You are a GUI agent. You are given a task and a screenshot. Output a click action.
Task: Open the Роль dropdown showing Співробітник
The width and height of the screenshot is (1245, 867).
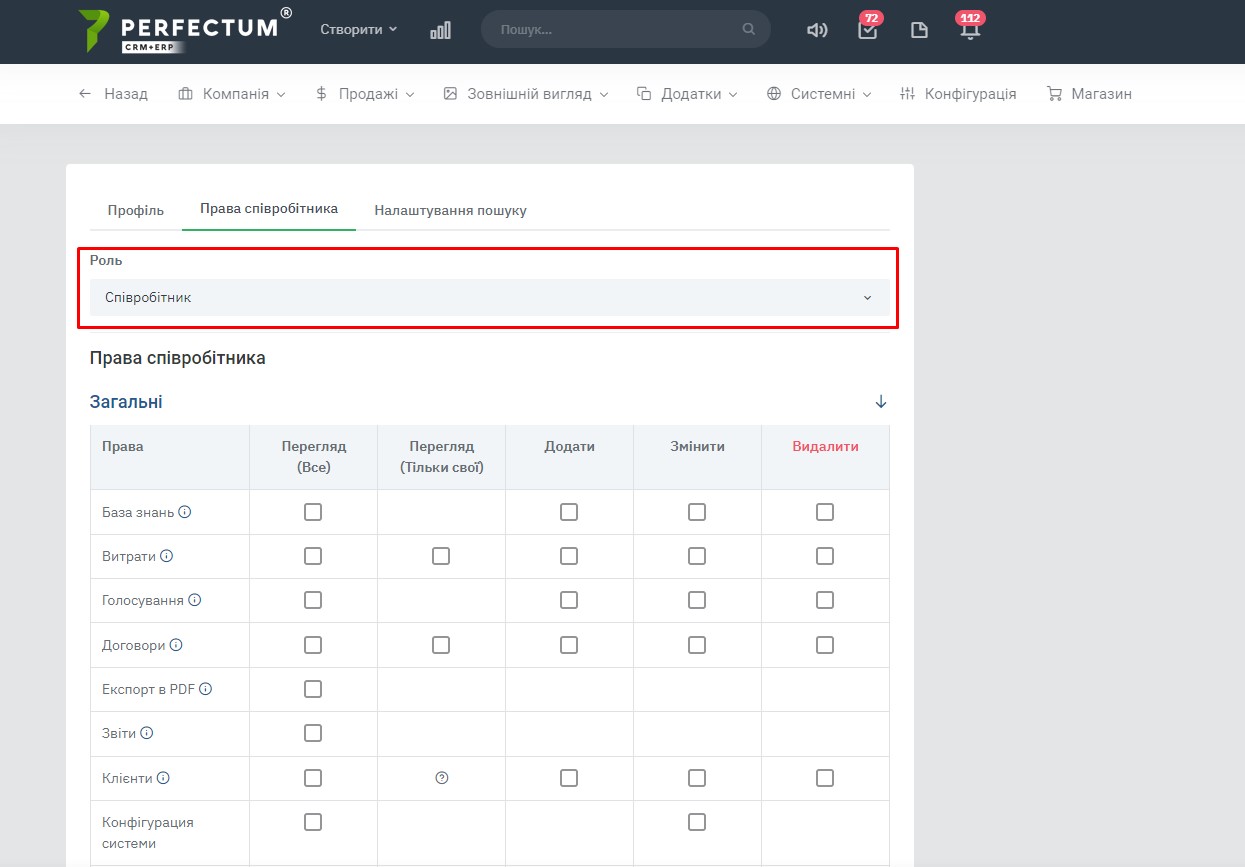[x=489, y=298]
